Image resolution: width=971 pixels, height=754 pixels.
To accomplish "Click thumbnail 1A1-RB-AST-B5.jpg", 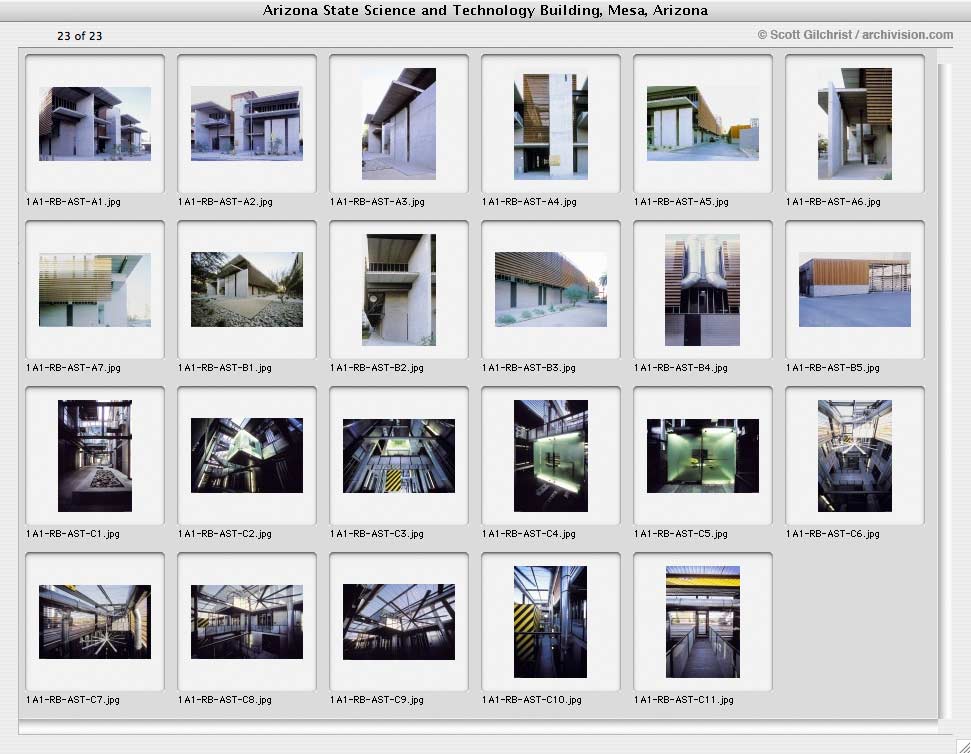I will [855, 290].
